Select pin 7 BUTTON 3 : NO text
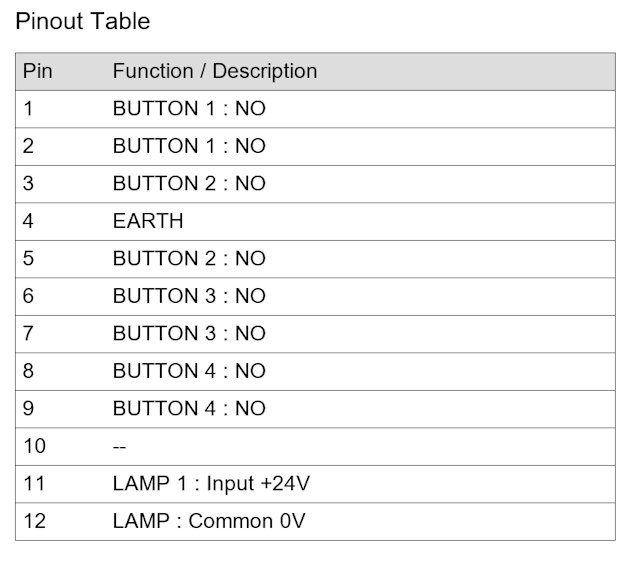The height and width of the screenshot is (570, 630). click(x=189, y=333)
